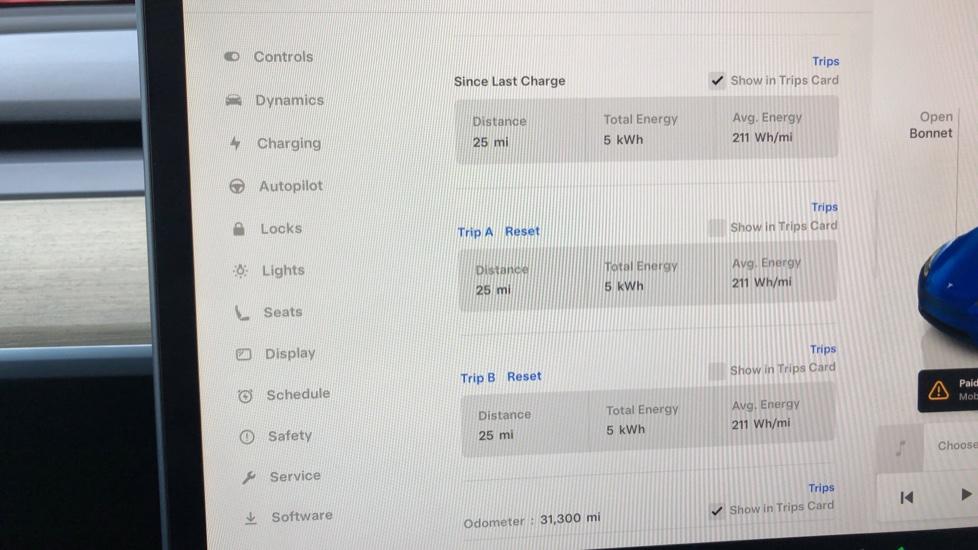The image size is (978, 550).
Task: Select the Autopilot steering wheel icon
Action: (x=237, y=186)
